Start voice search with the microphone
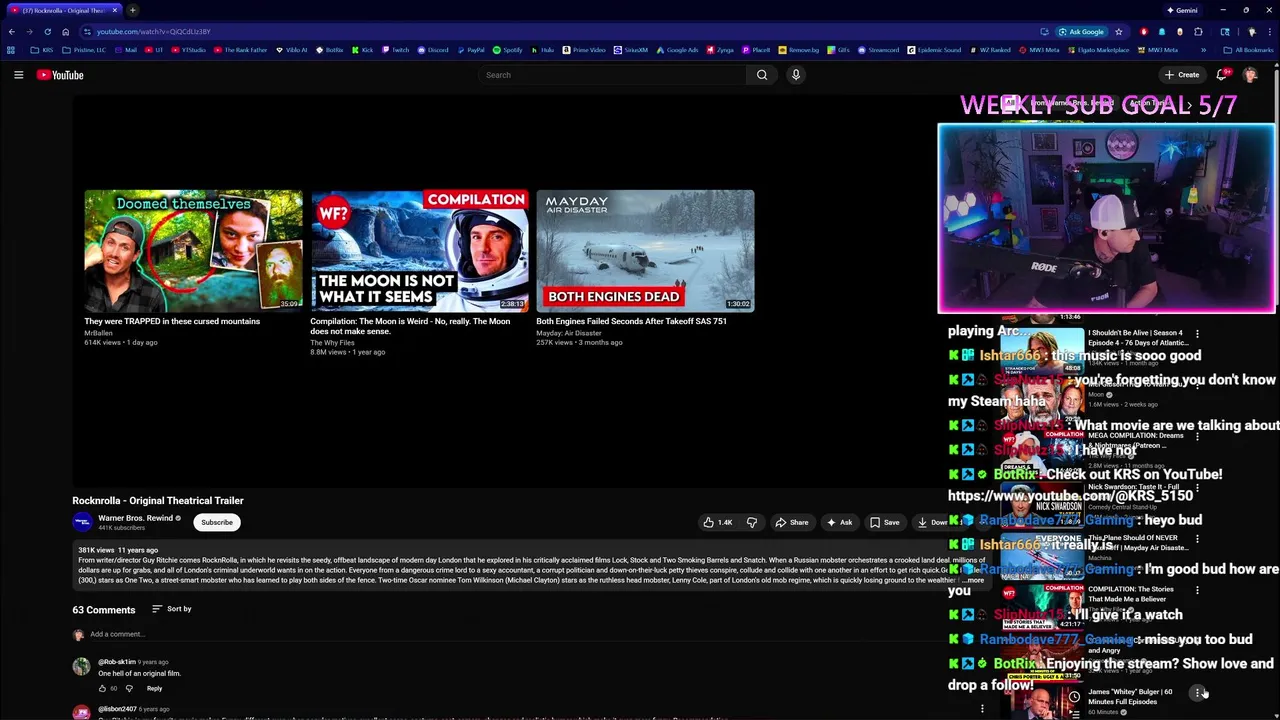Viewport: 1280px width, 720px height. [x=796, y=75]
